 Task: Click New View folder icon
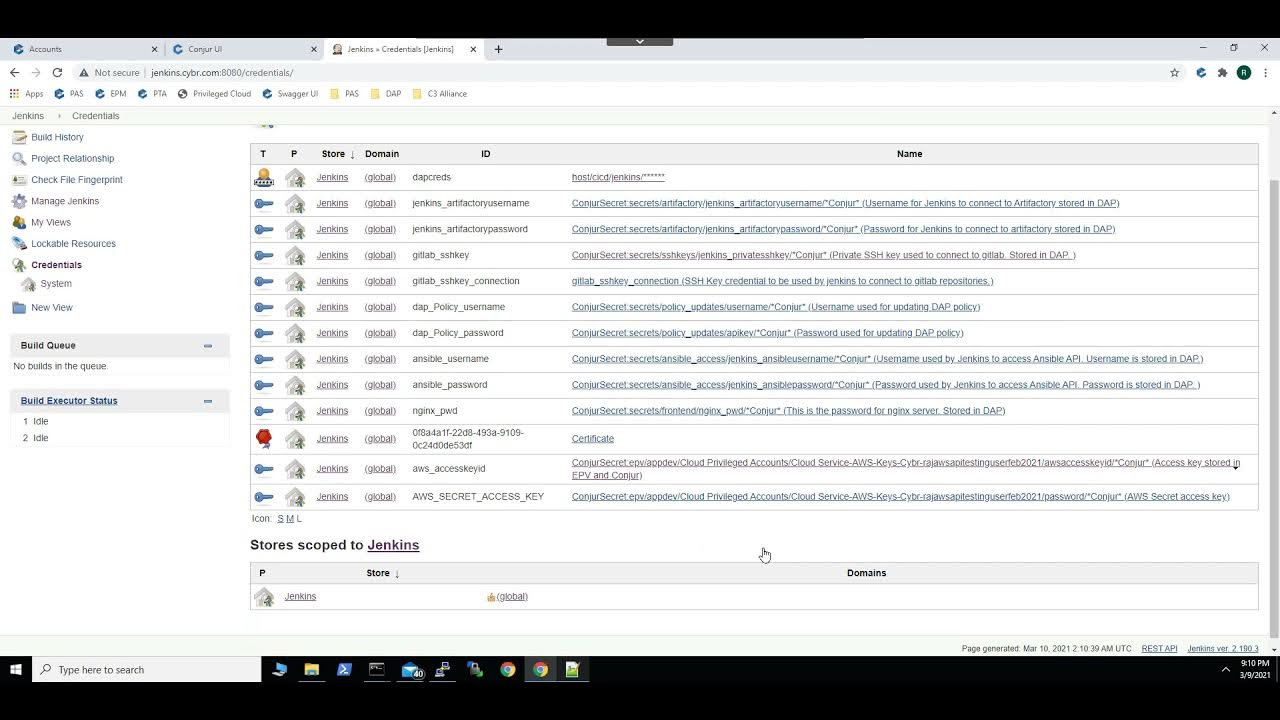(x=19, y=308)
